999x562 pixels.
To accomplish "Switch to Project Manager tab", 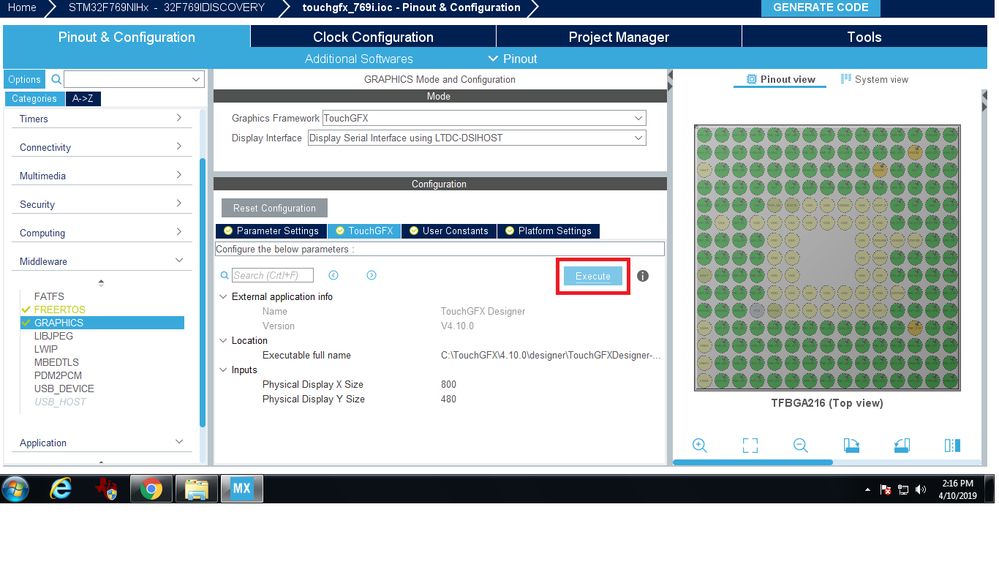I will pos(619,37).
